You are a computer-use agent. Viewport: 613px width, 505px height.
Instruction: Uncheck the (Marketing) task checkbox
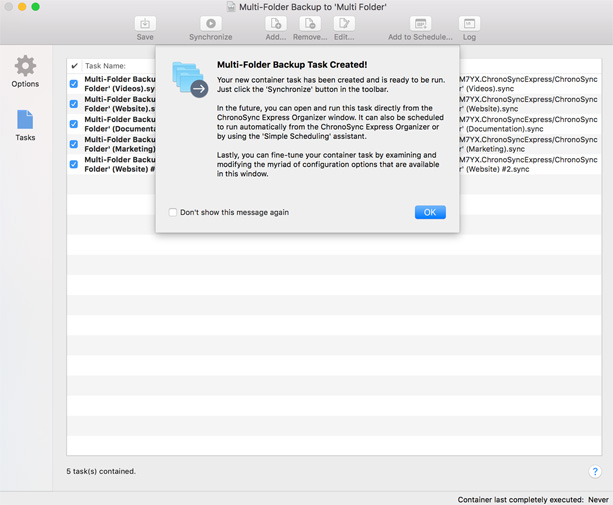73,144
